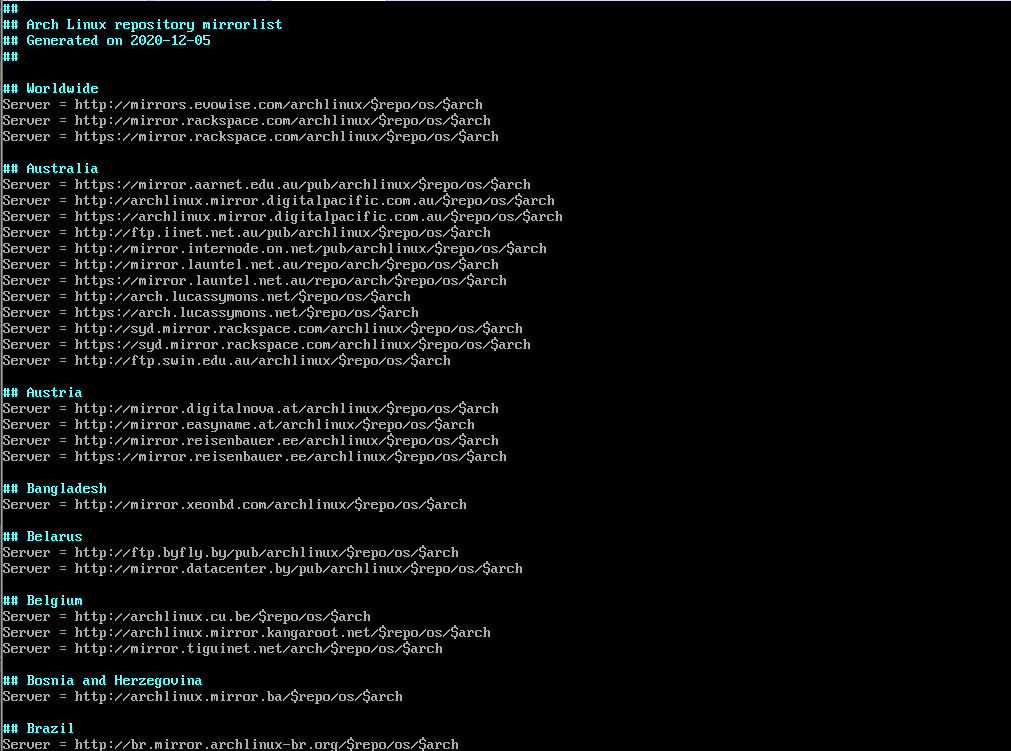
Task: Click the archlinux.cu.be server line
Action: point(186,616)
